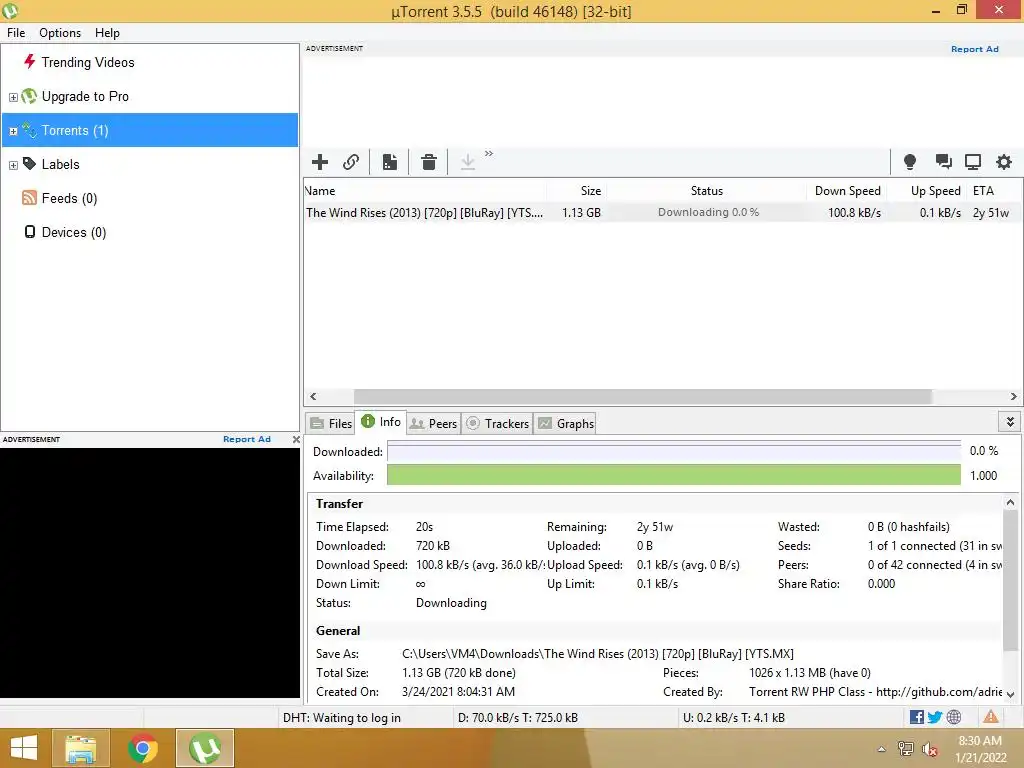Click the green Availability bar
This screenshot has width=1024, height=768.
click(x=673, y=475)
